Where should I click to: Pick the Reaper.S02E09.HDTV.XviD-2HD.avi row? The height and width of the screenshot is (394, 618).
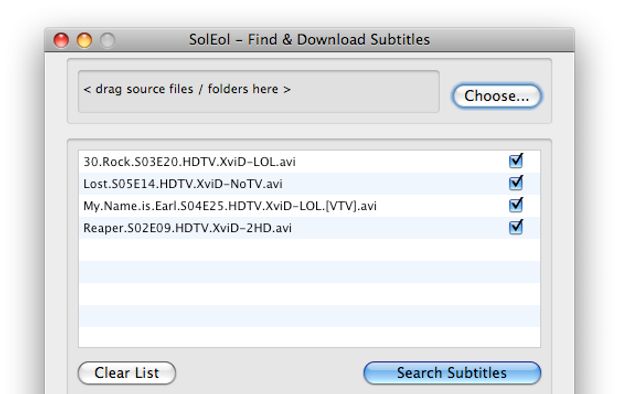click(309, 228)
